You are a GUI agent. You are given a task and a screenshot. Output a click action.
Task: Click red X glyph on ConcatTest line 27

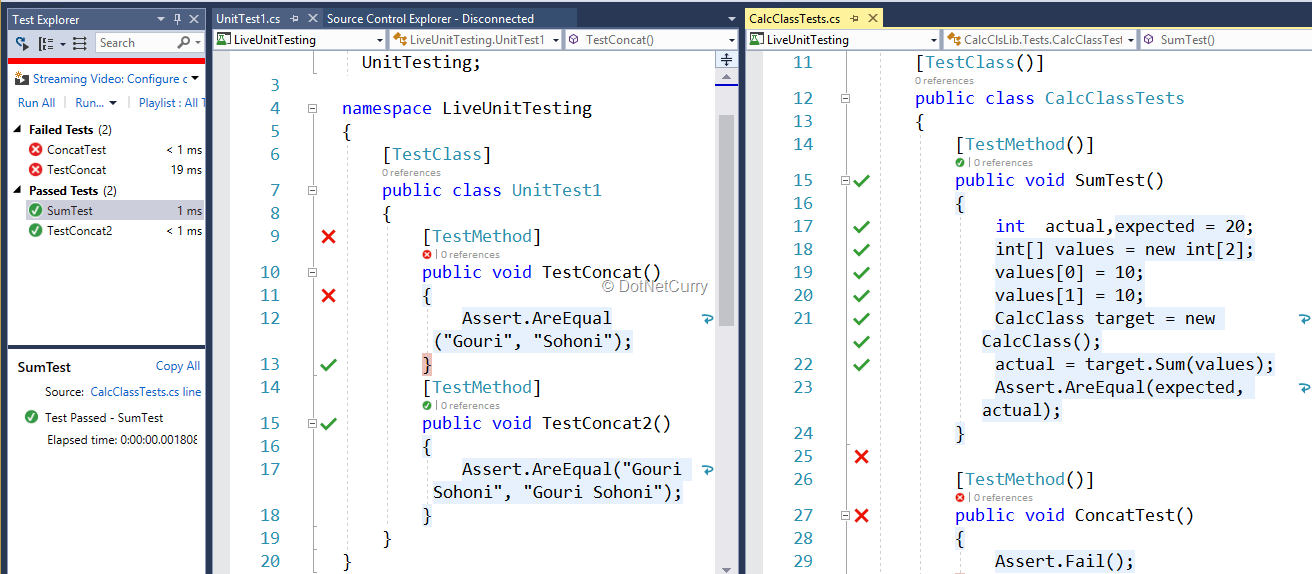(861, 516)
